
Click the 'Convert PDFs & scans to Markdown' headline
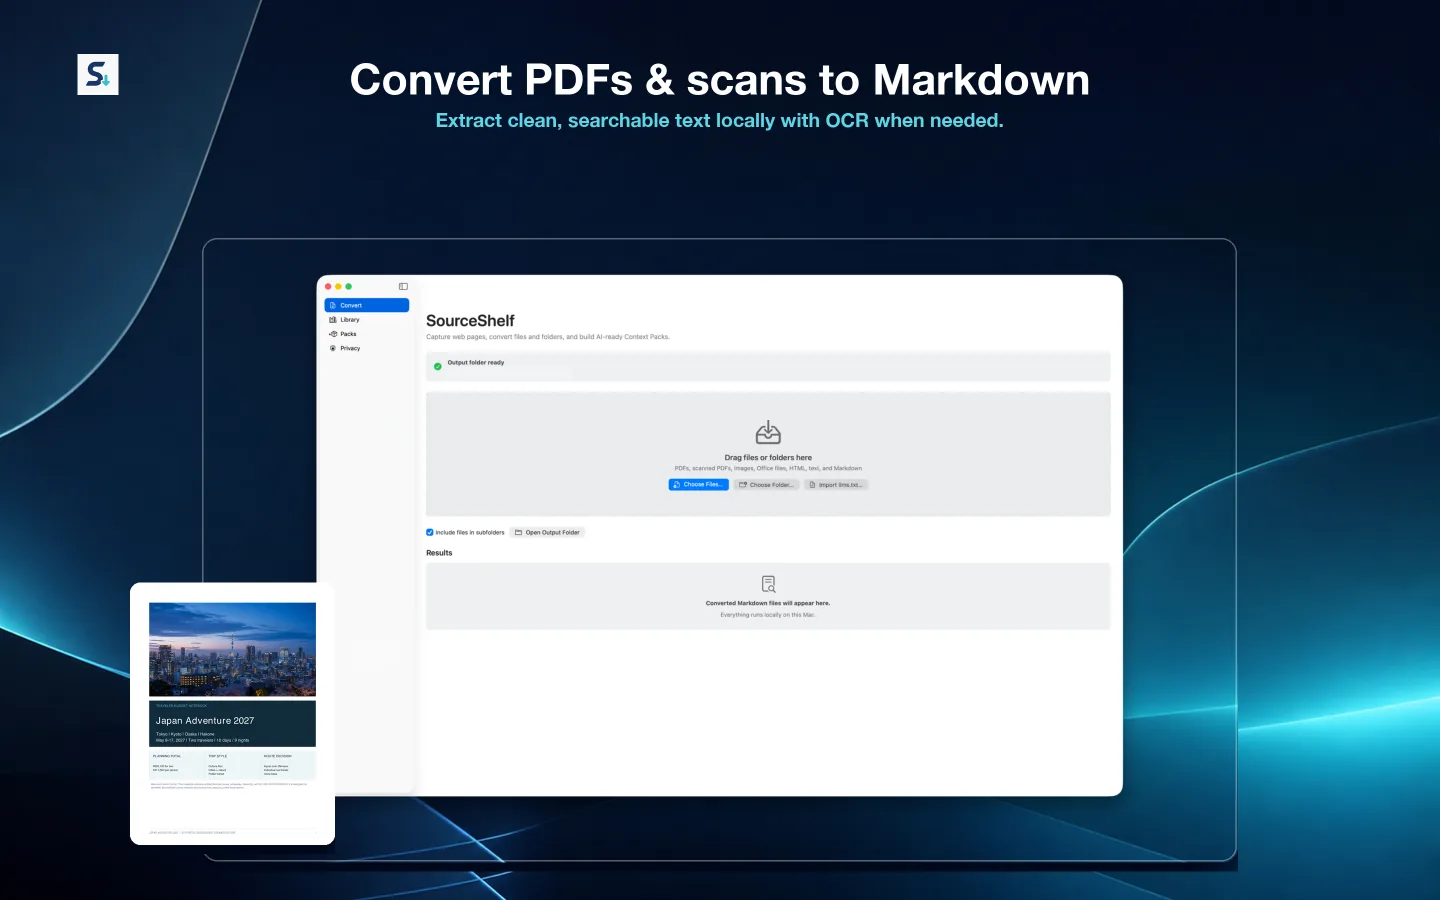click(x=720, y=80)
